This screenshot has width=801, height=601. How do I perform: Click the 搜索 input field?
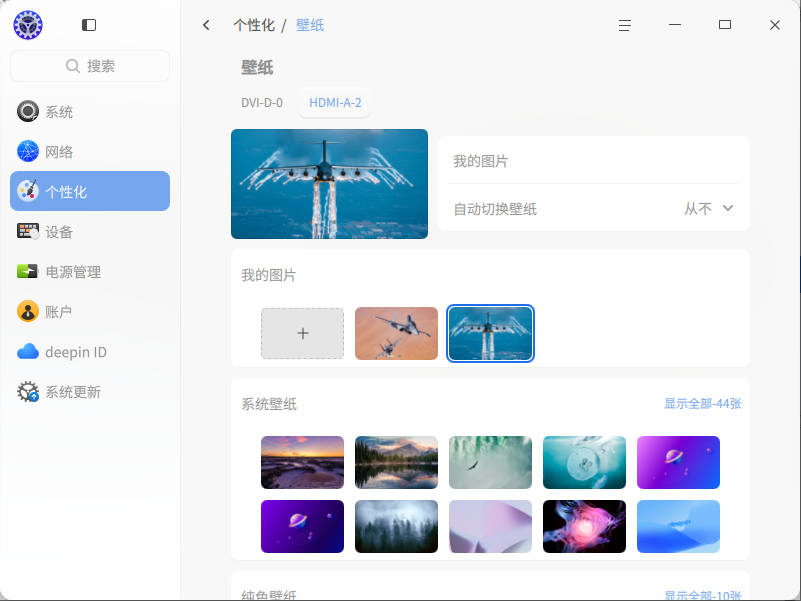(90, 66)
